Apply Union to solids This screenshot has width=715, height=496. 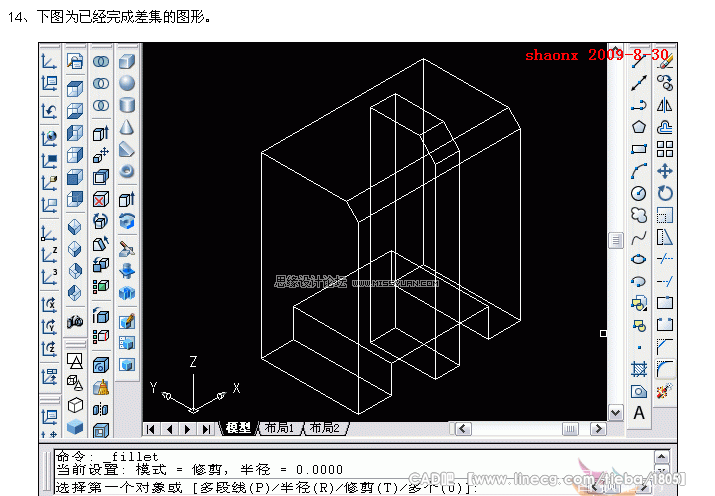pyautogui.click(x=101, y=61)
